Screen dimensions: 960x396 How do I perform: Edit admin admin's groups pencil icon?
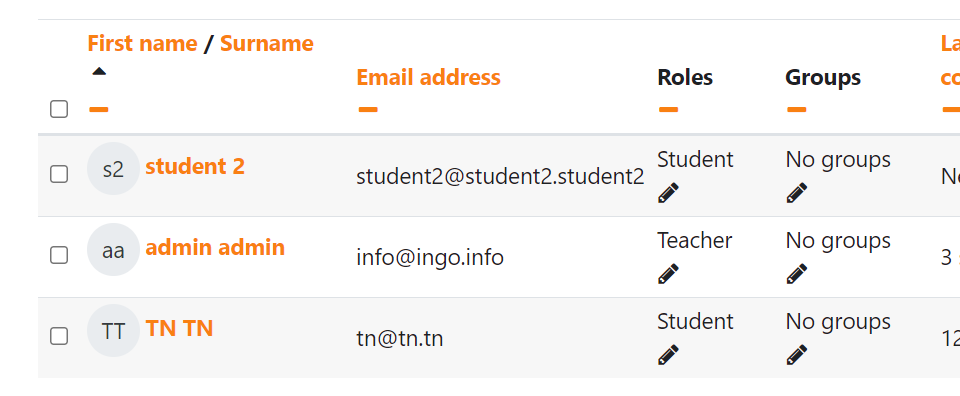click(x=797, y=274)
